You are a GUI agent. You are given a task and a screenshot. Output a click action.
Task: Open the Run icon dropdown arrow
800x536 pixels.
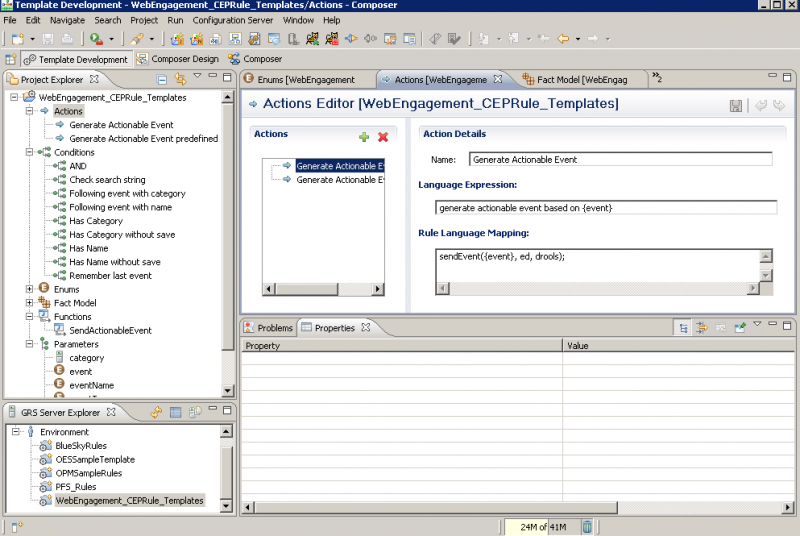click(111, 39)
